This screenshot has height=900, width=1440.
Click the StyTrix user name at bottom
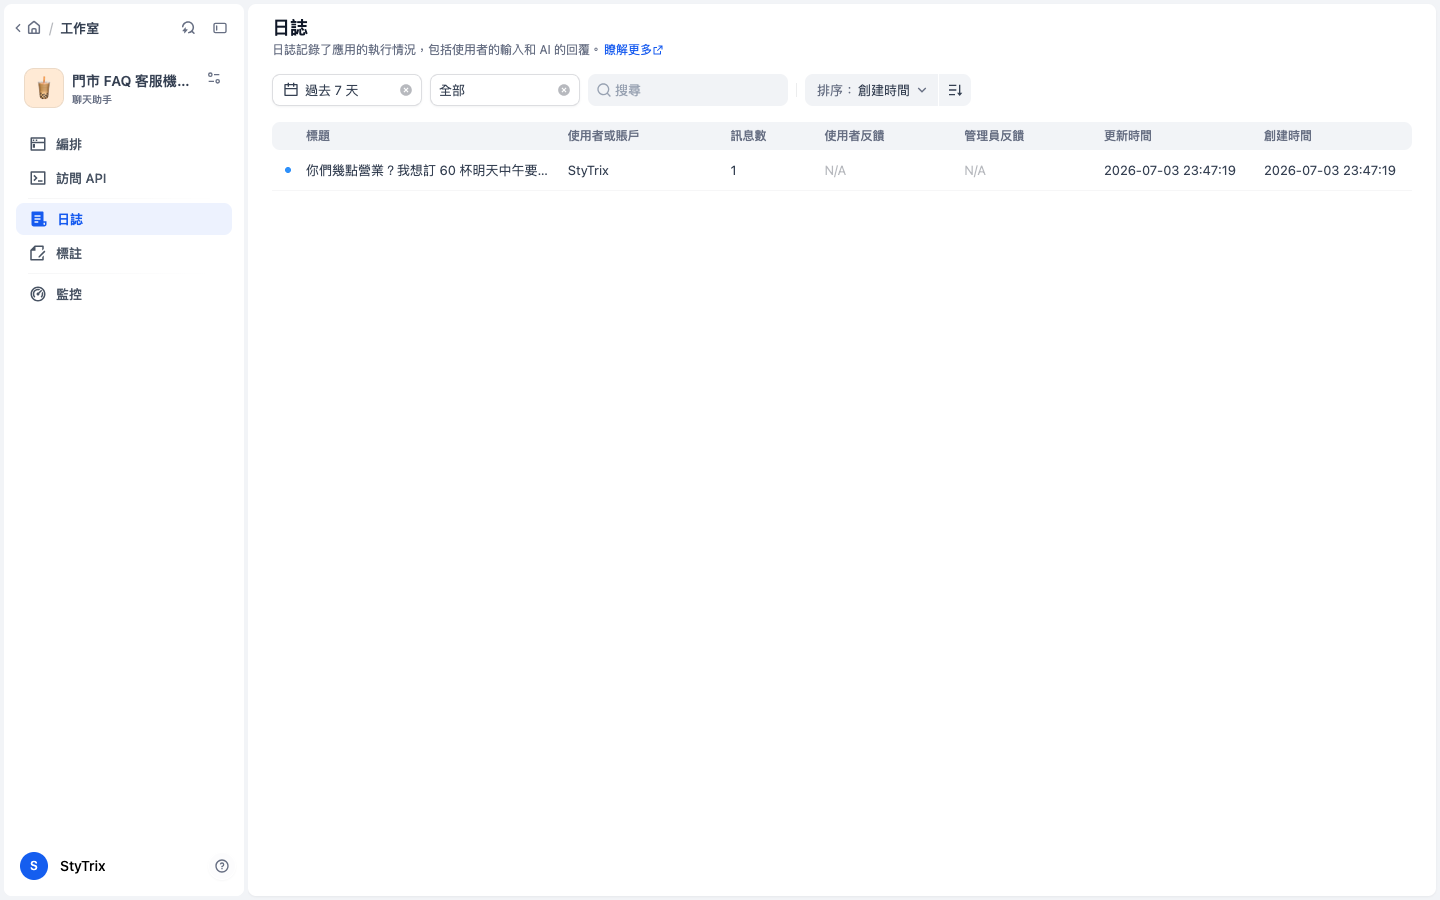coord(83,866)
